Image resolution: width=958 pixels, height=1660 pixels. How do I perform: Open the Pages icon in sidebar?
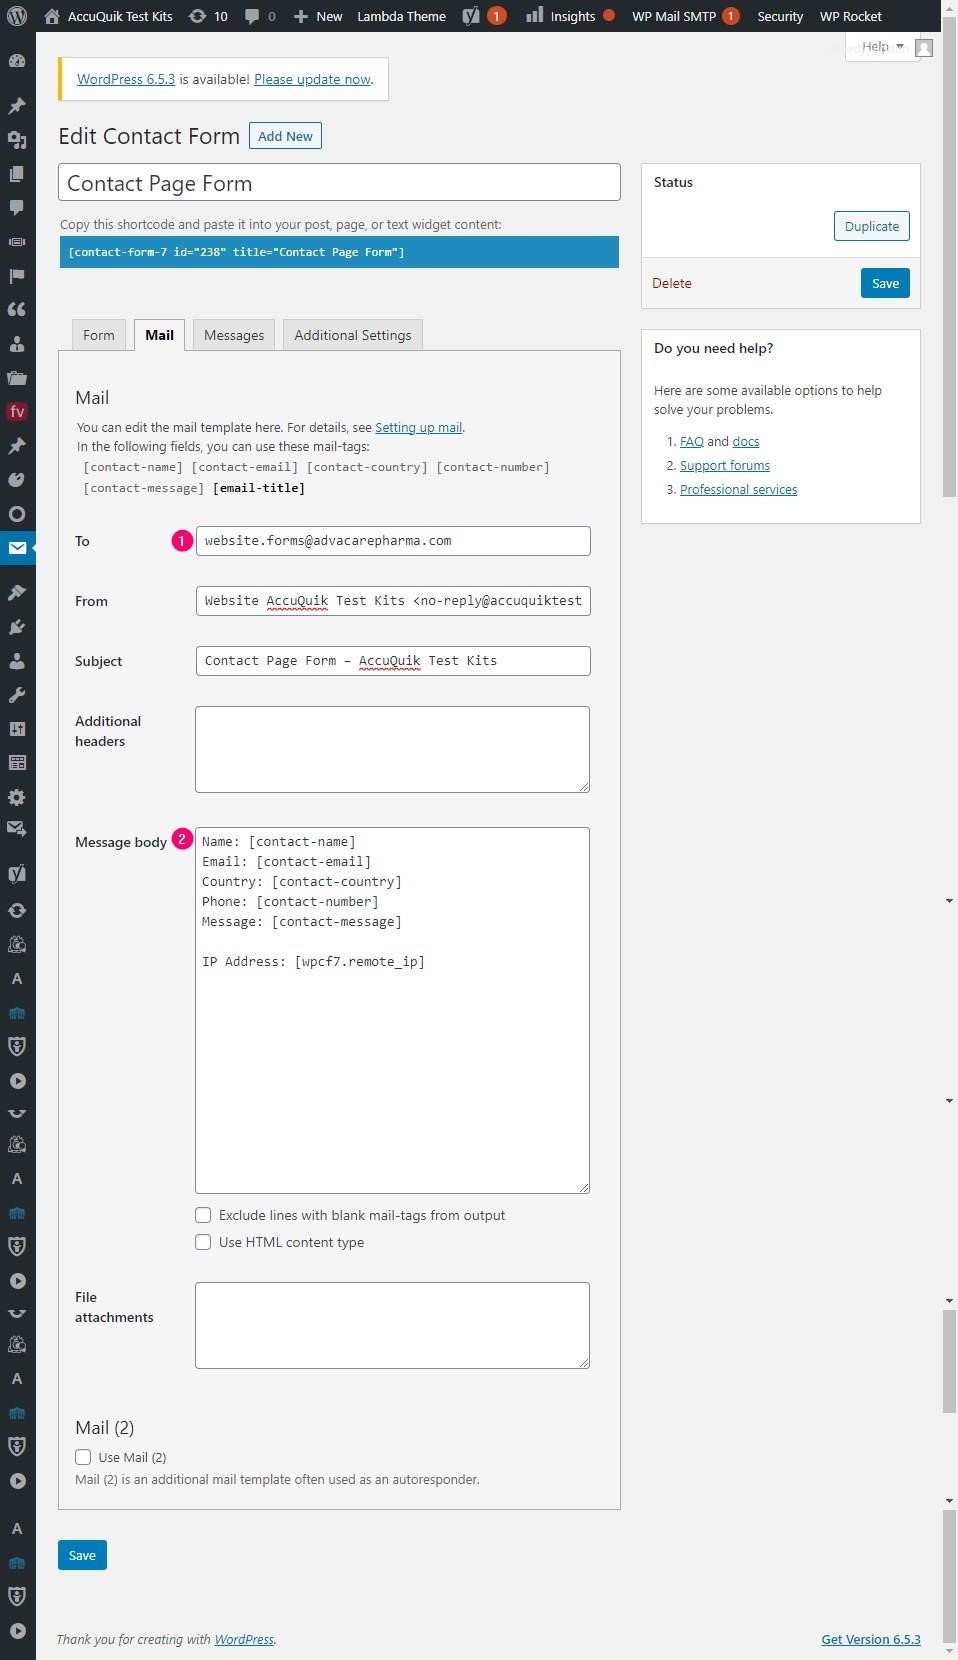[17, 173]
